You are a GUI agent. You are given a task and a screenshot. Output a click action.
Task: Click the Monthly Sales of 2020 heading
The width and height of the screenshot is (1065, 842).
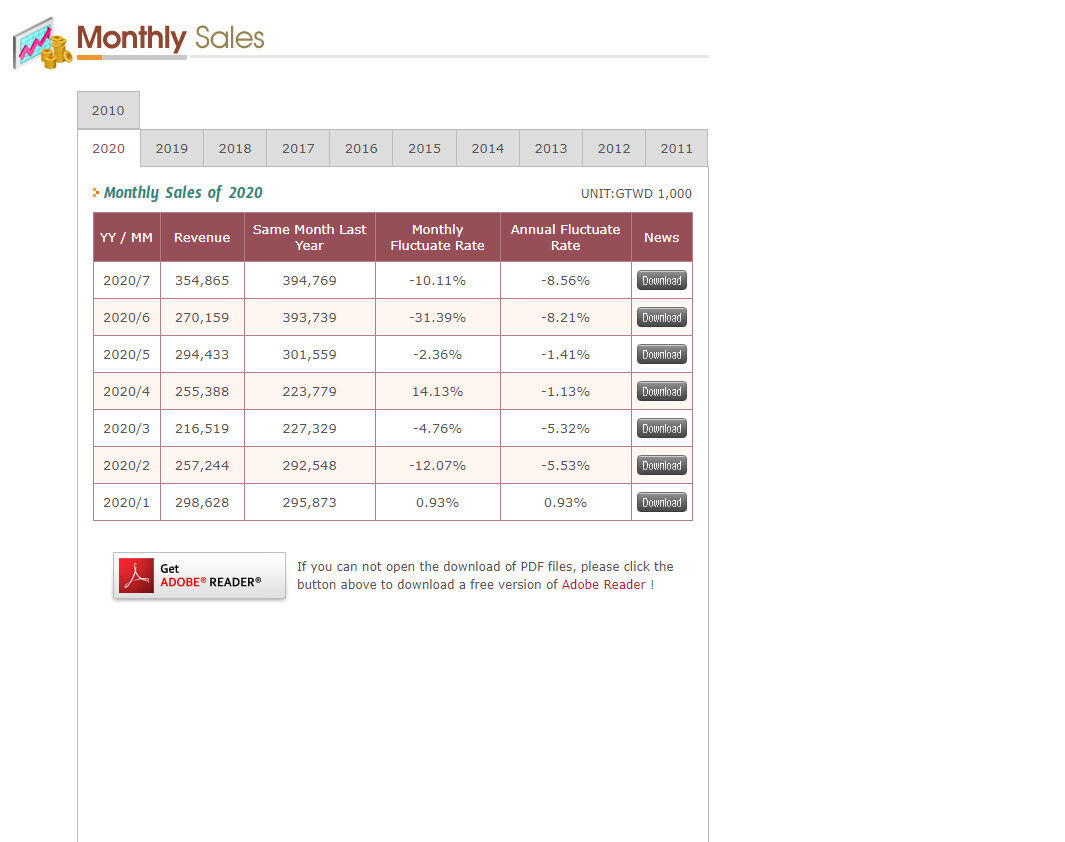(x=183, y=193)
